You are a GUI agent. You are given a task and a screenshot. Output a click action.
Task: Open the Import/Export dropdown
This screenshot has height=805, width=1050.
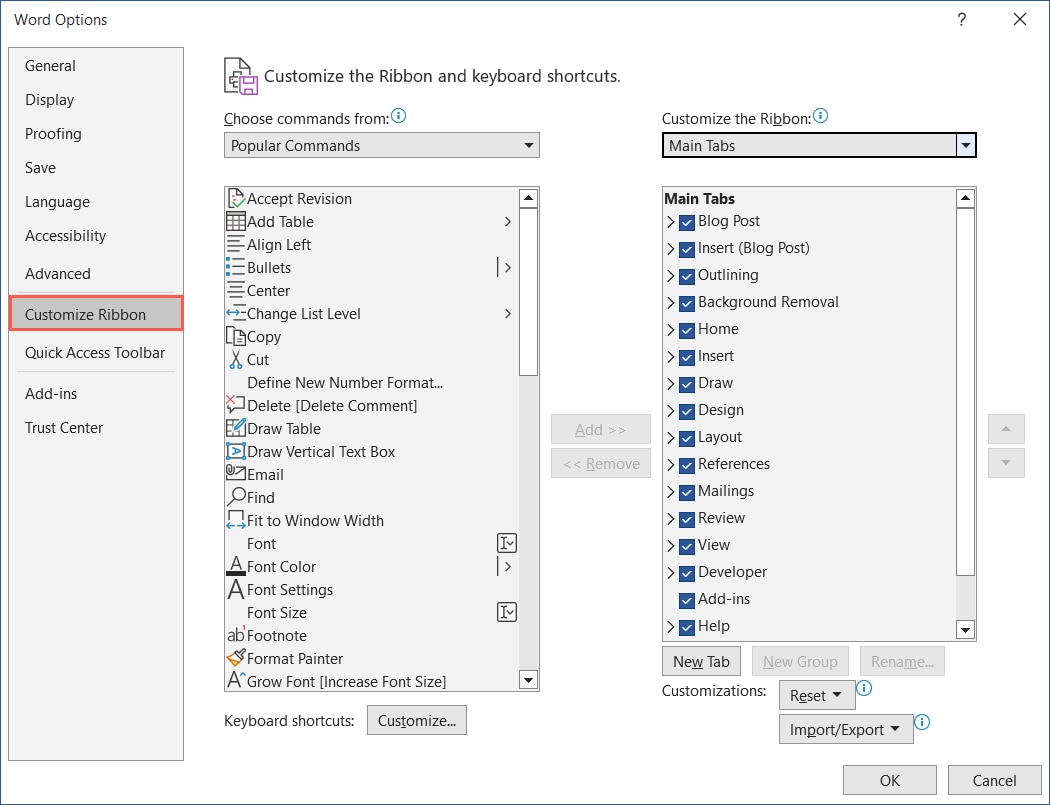(845, 728)
